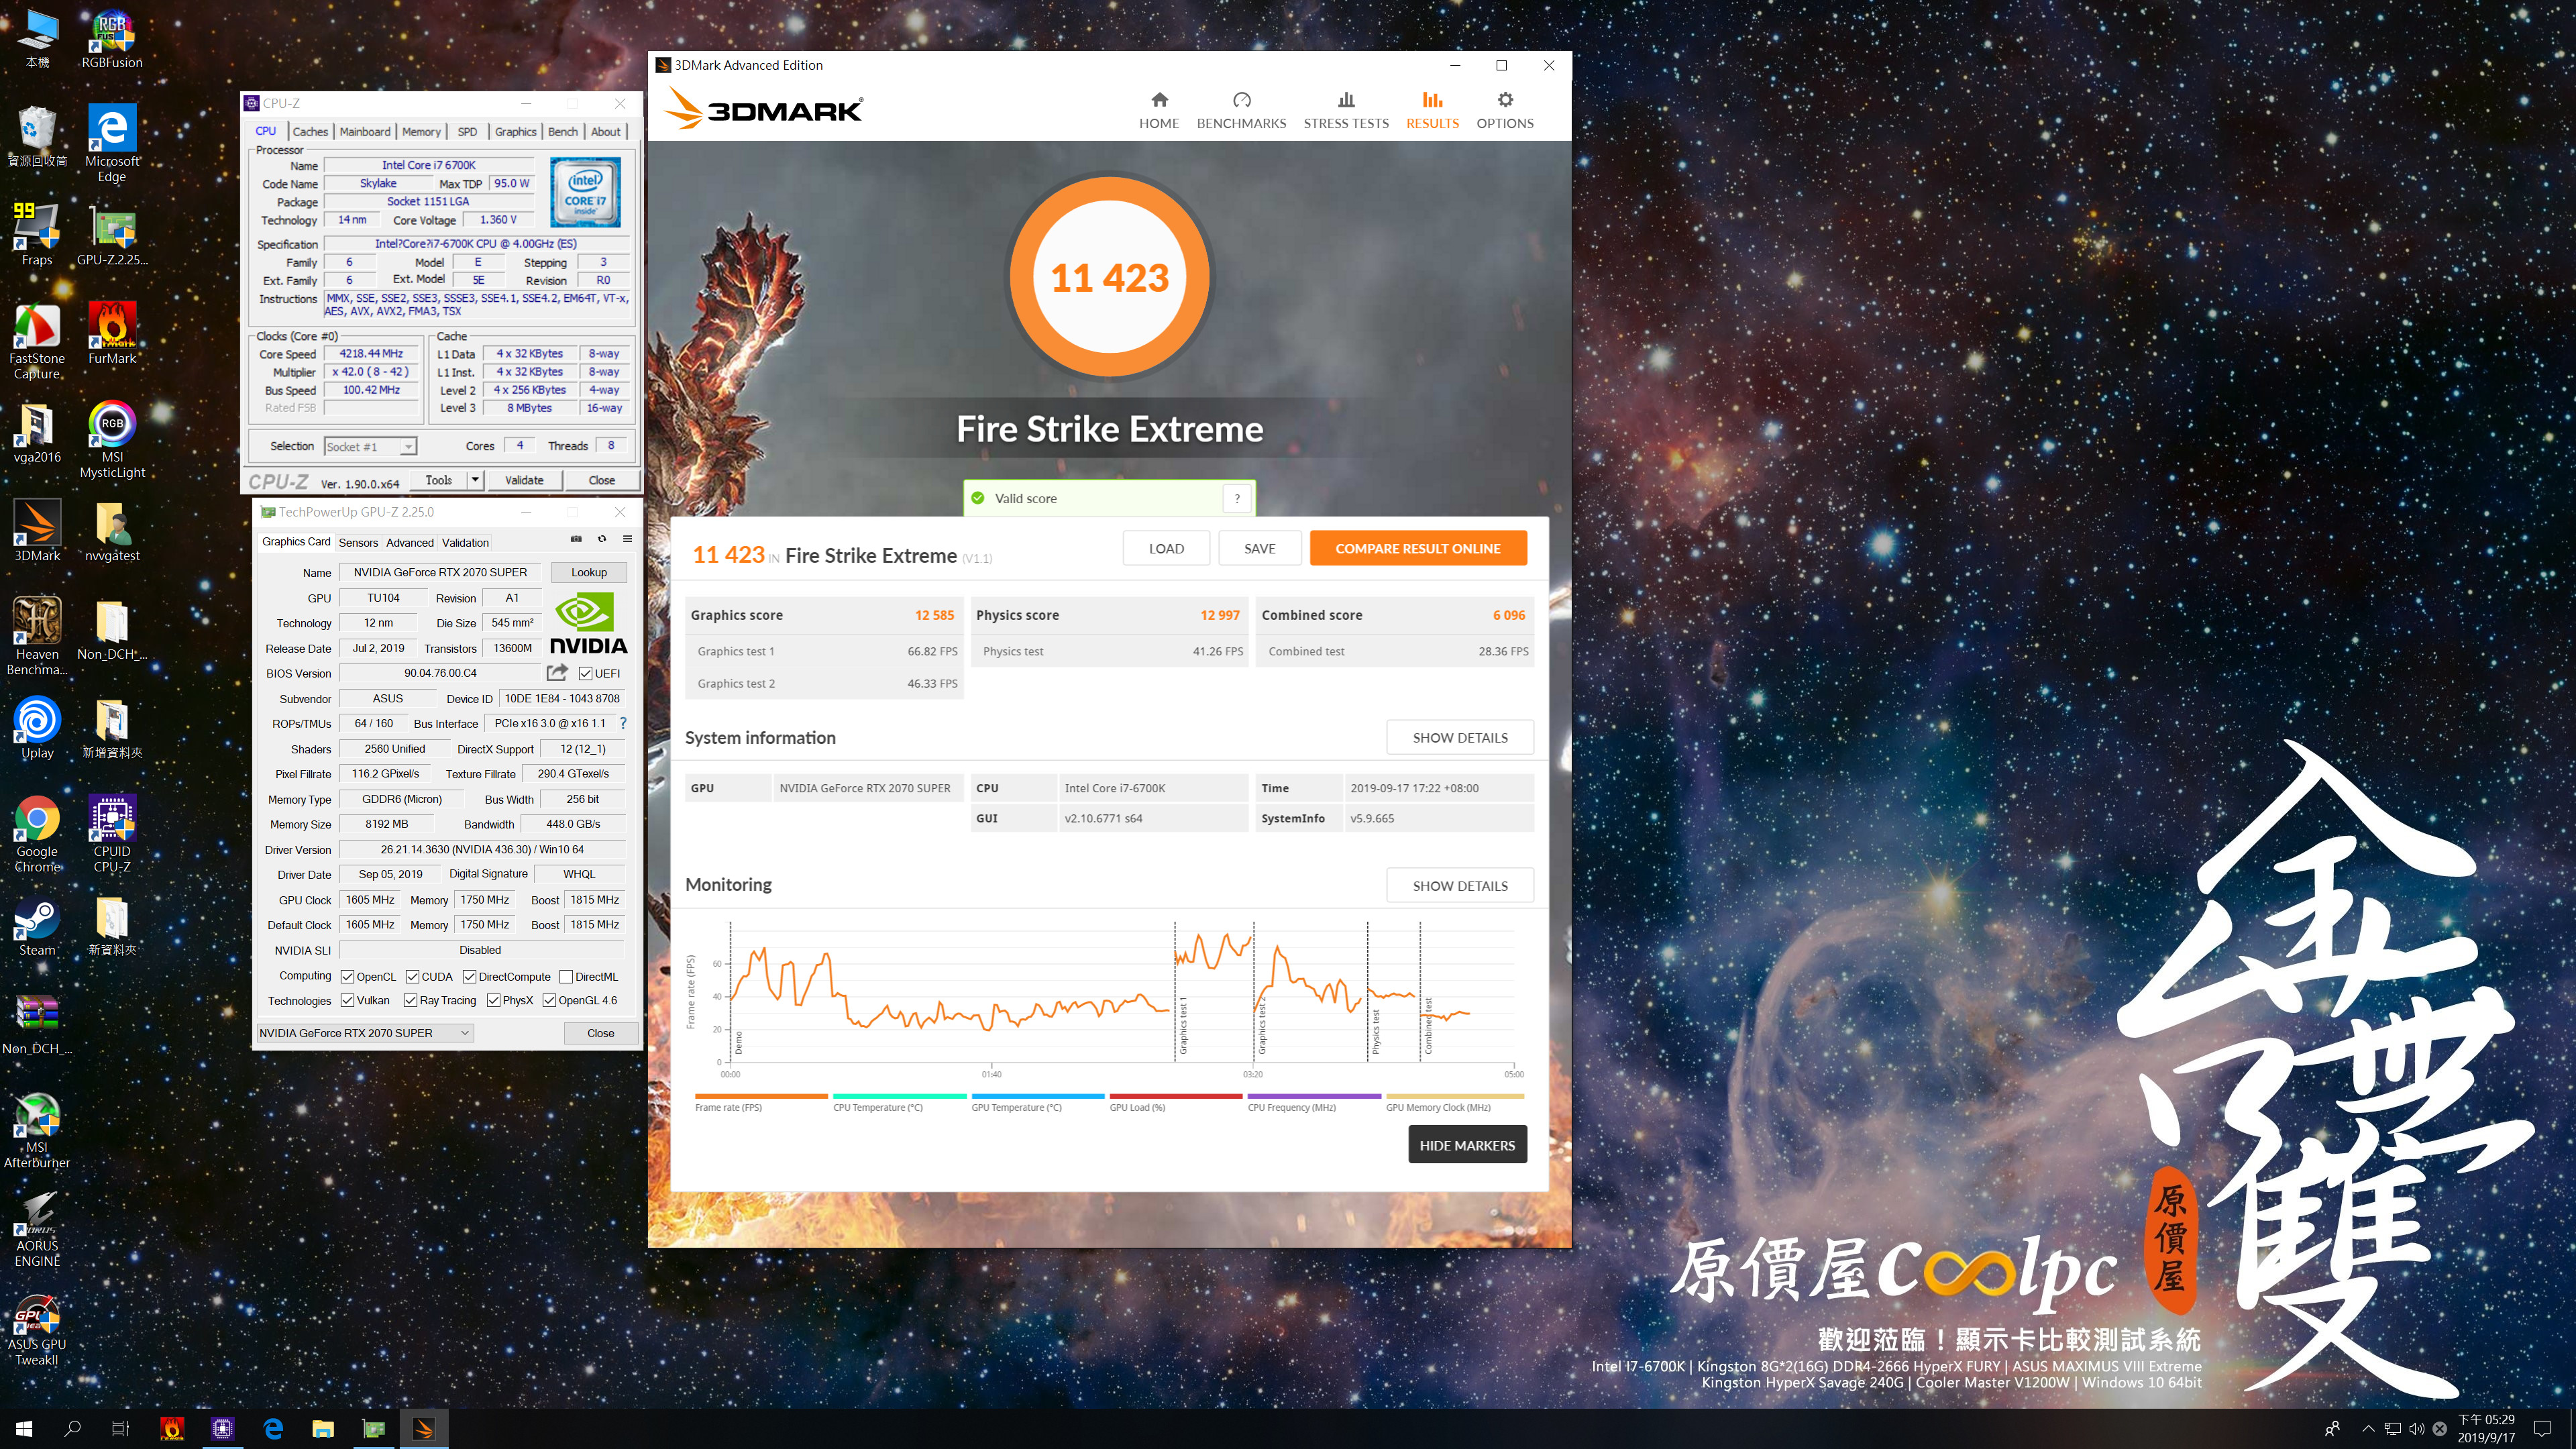
Task: Open FastStone Capture desktop shortcut
Action: click(x=37, y=342)
